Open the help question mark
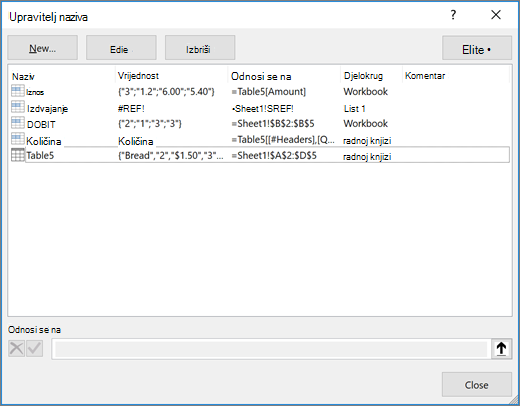The height and width of the screenshot is (406, 520). (x=453, y=15)
